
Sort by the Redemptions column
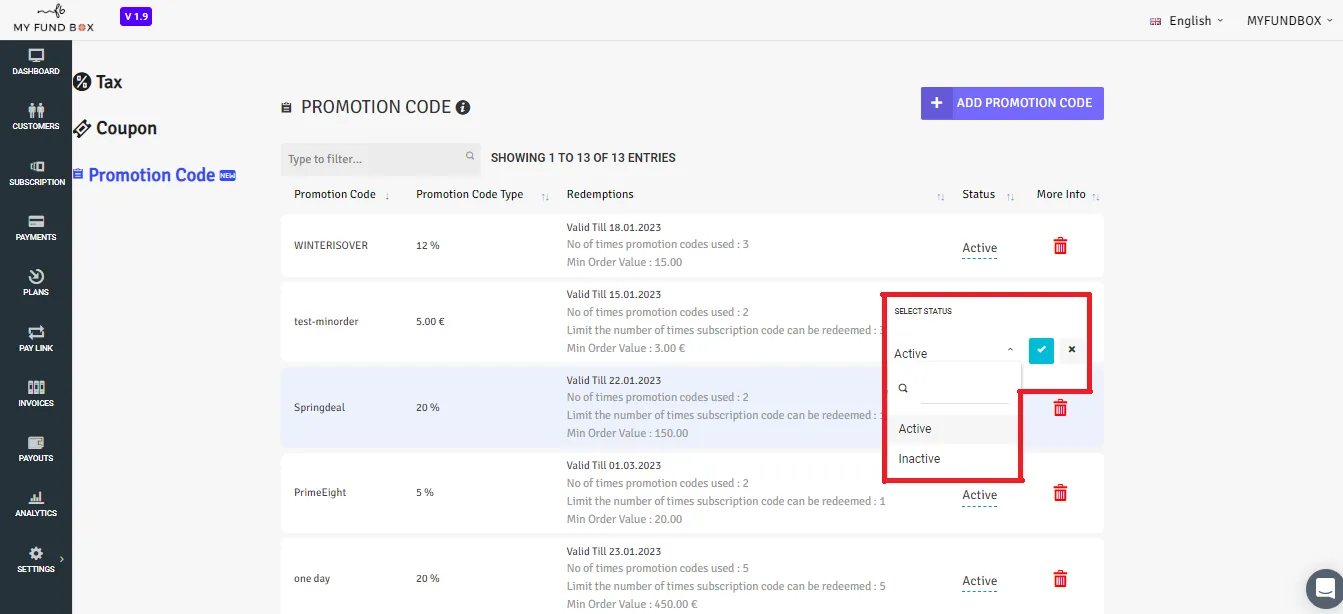(755, 195)
